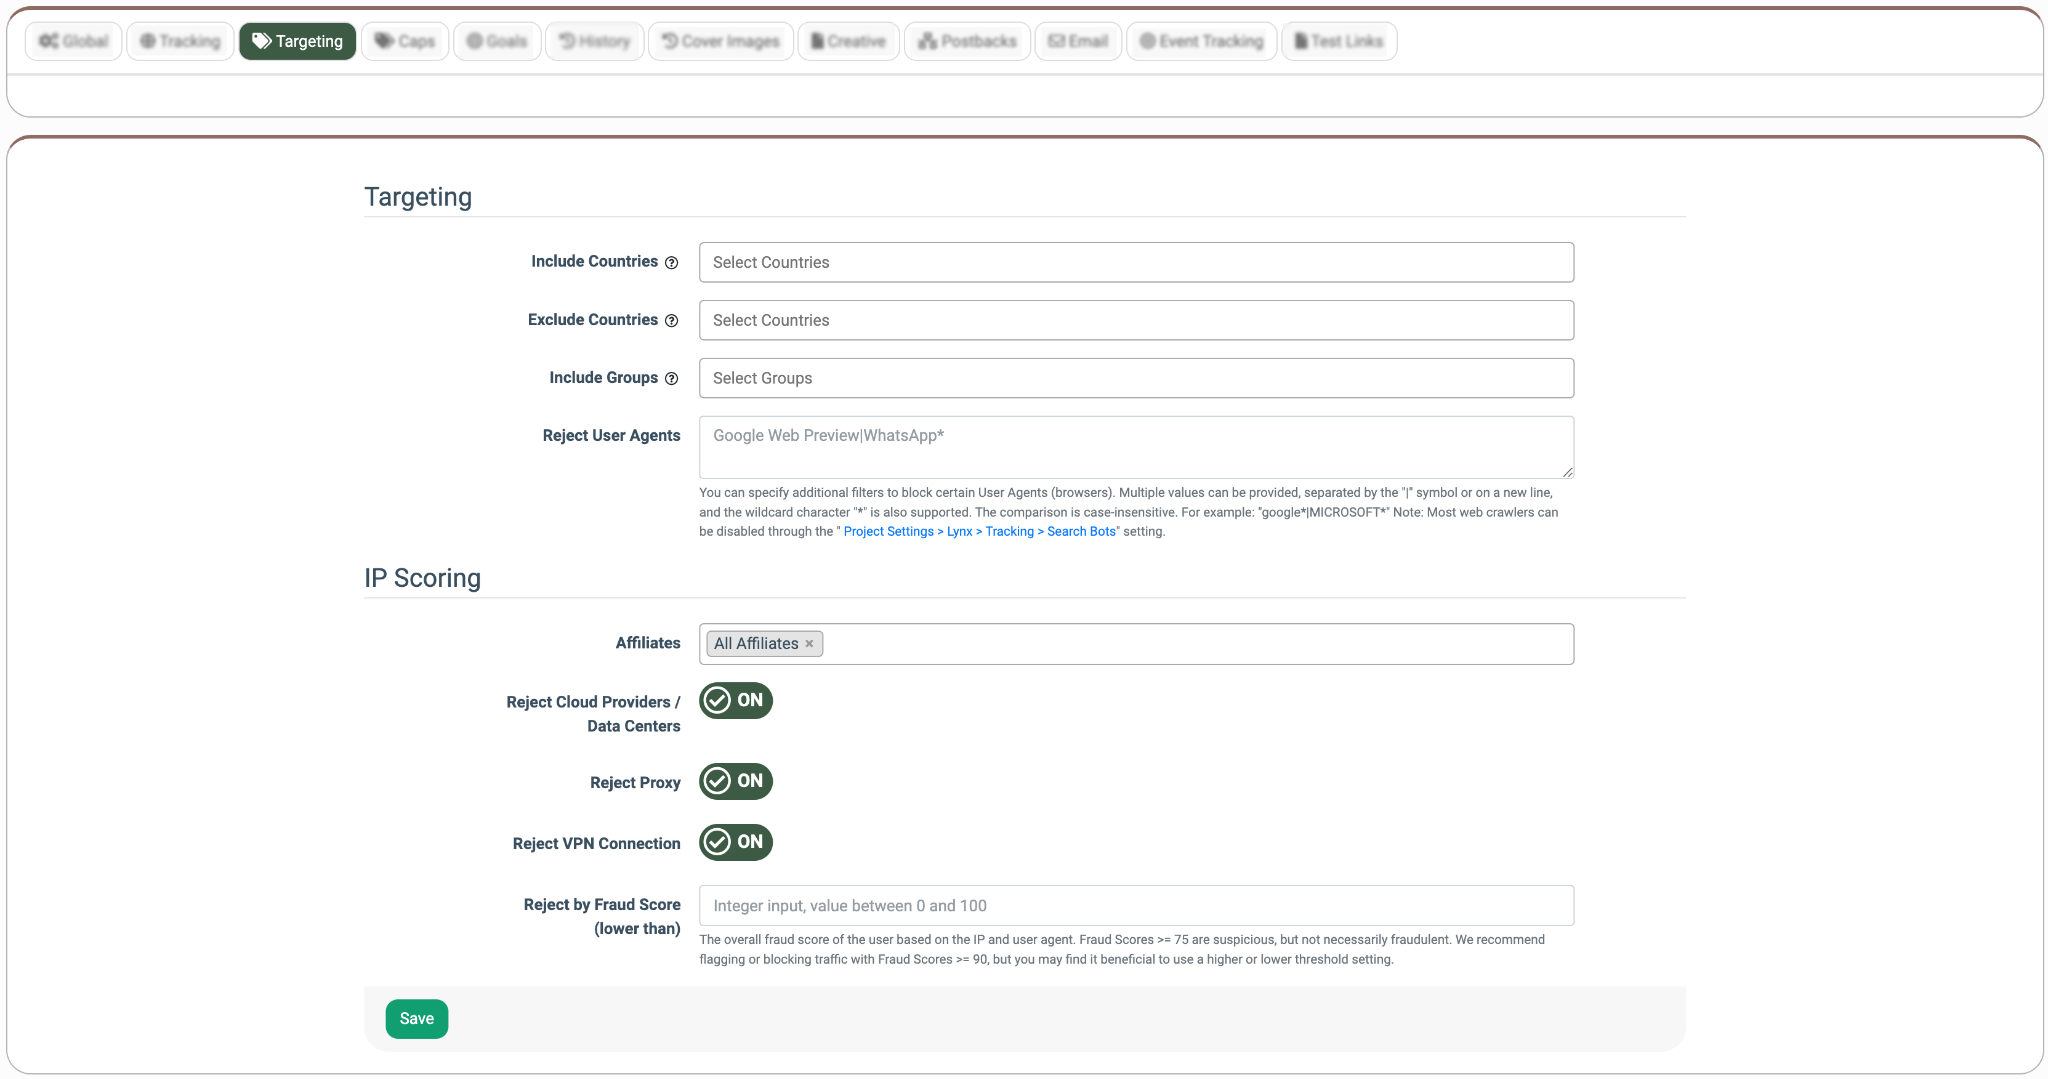This screenshot has height=1079, width=2048.
Task: Open the Include Countries dropdown
Action: pos(1136,262)
